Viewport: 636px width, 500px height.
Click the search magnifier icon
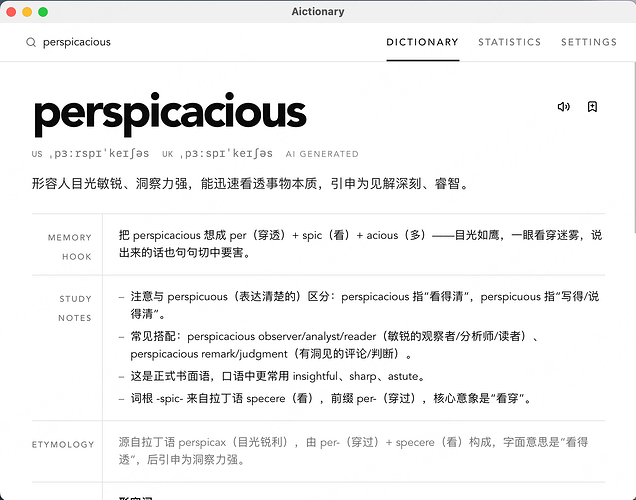(31, 42)
